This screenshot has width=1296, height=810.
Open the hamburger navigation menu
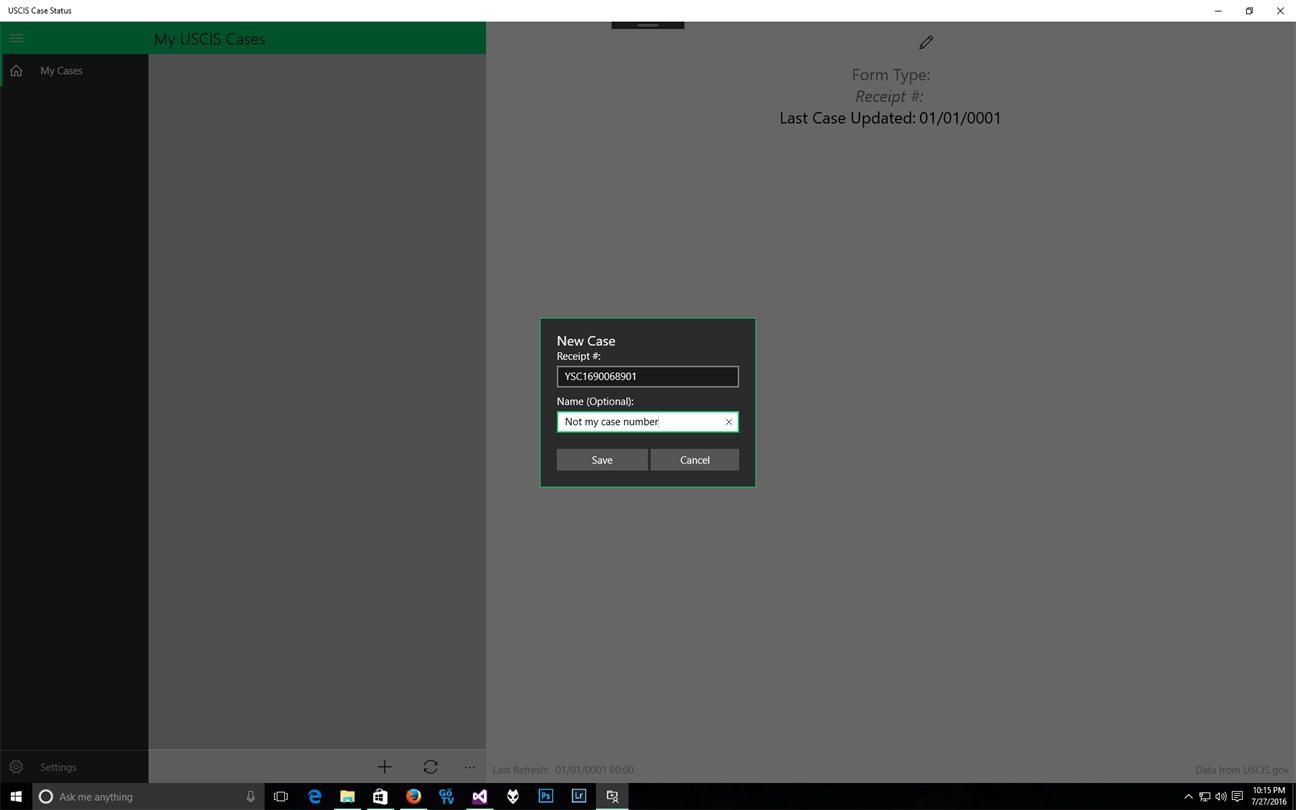[x=16, y=38]
